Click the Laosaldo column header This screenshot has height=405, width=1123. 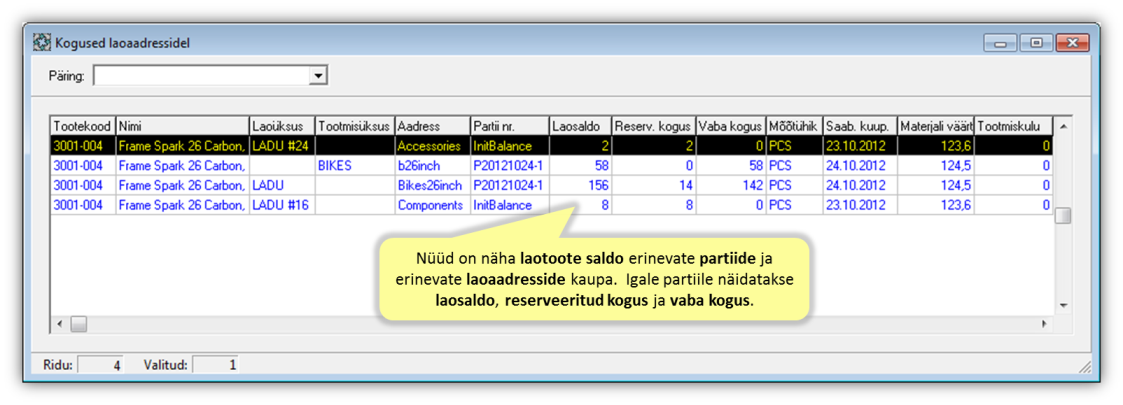click(580, 125)
